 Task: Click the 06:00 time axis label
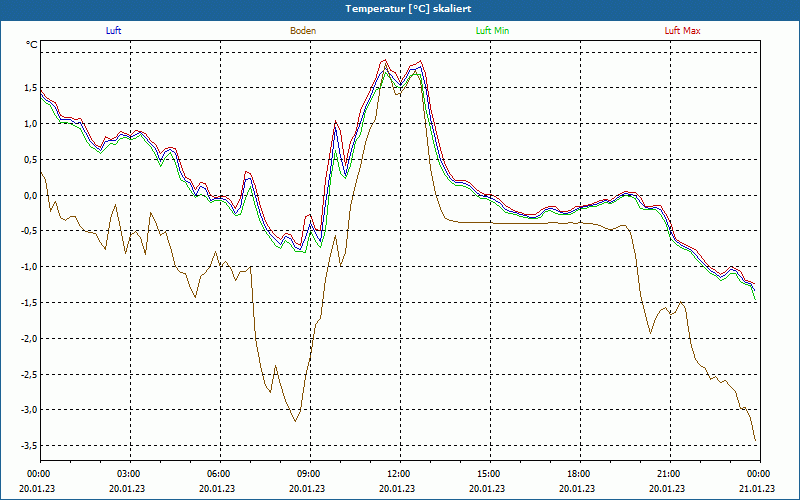[x=220, y=474]
